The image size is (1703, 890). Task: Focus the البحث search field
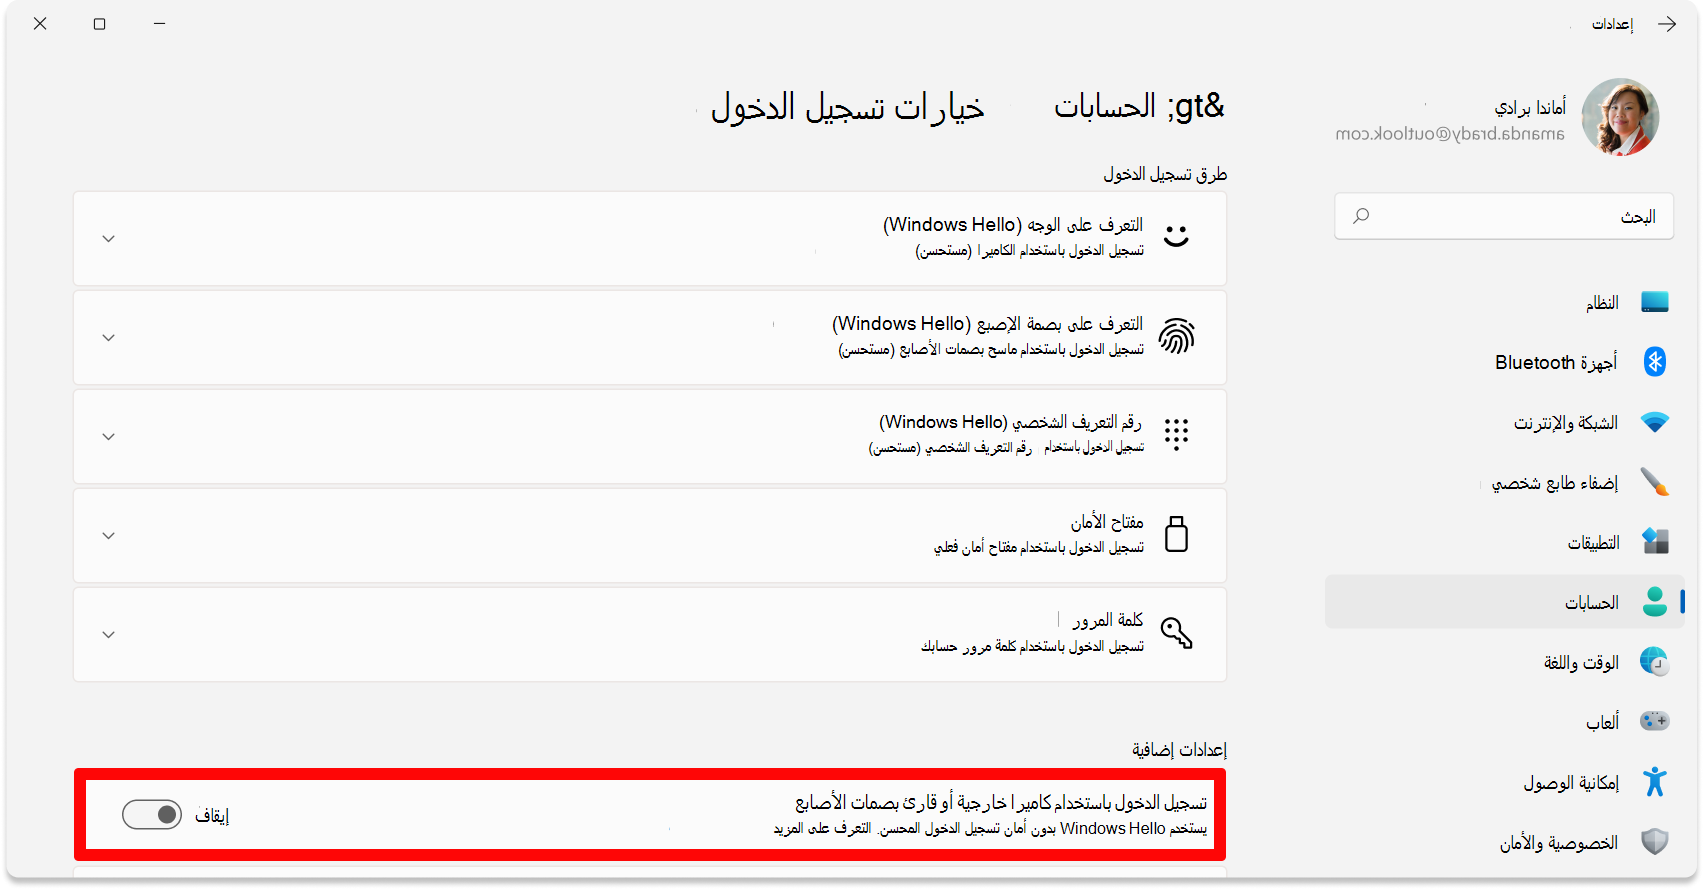click(x=1504, y=216)
